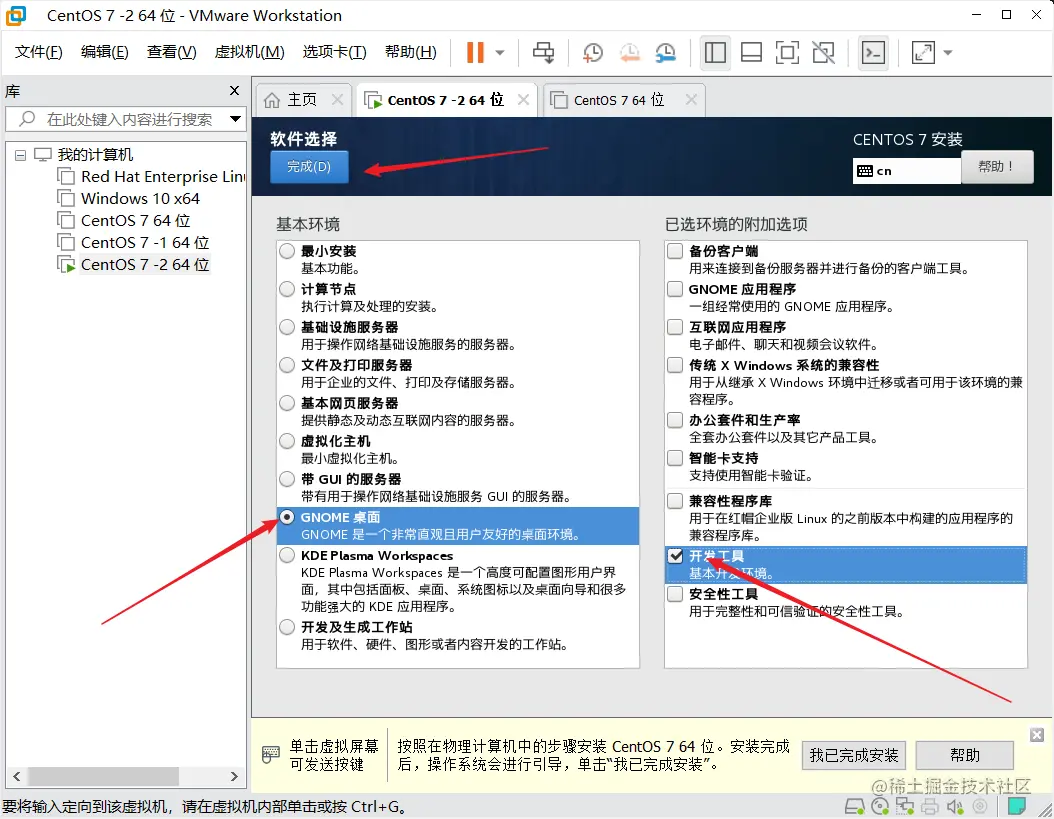1054x819 pixels.
Task: Click the pause virtual machine icon
Action: [x=475, y=52]
